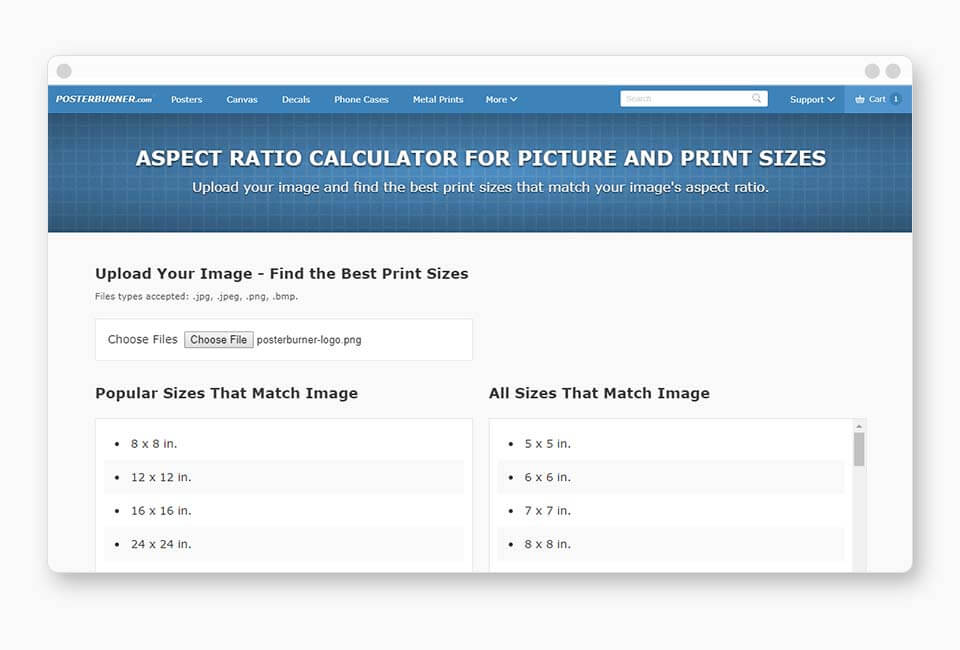960x650 pixels.
Task: Click the cart item count badge
Action: tap(895, 99)
